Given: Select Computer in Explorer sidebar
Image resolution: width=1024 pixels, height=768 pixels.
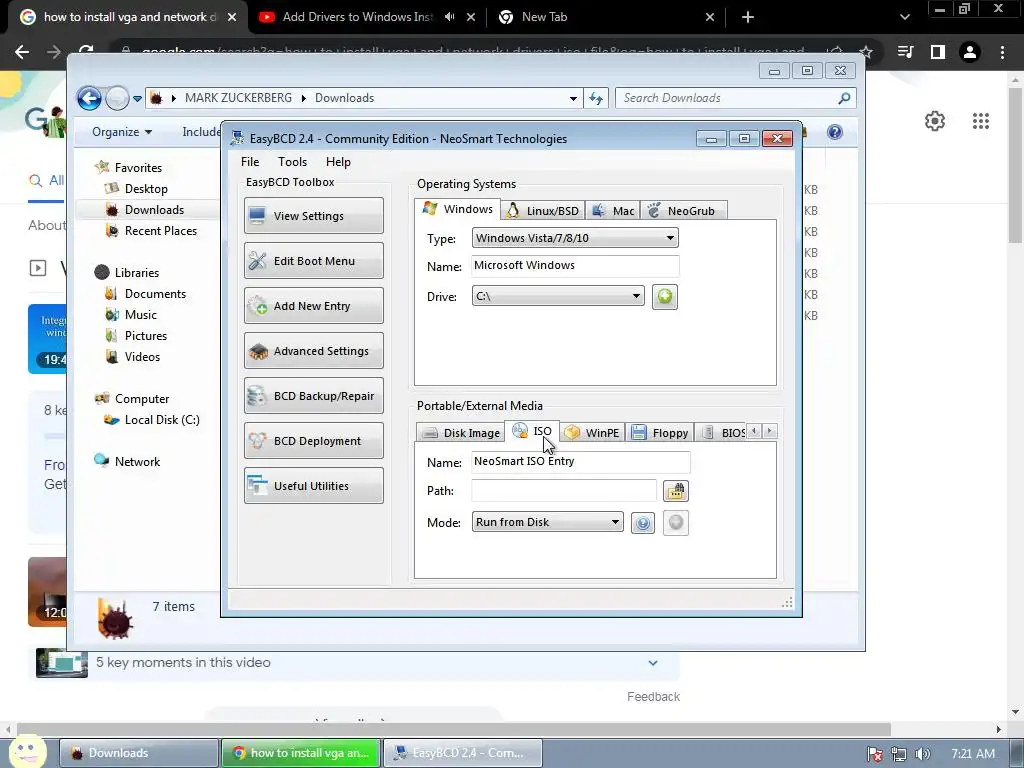Looking at the screenshot, I should 142,399.
